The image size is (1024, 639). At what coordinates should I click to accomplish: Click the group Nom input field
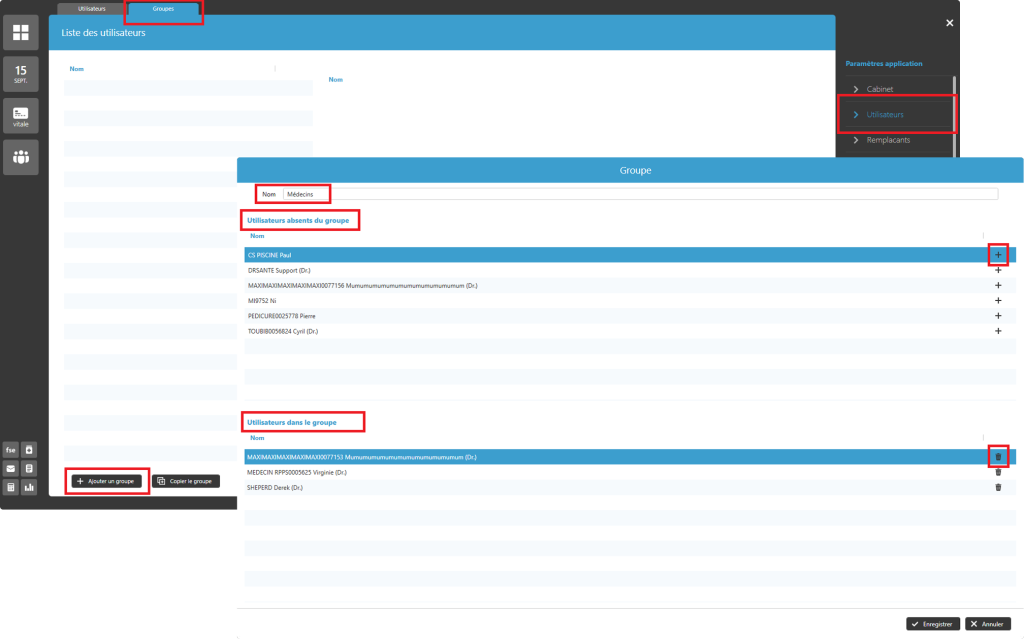point(640,194)
